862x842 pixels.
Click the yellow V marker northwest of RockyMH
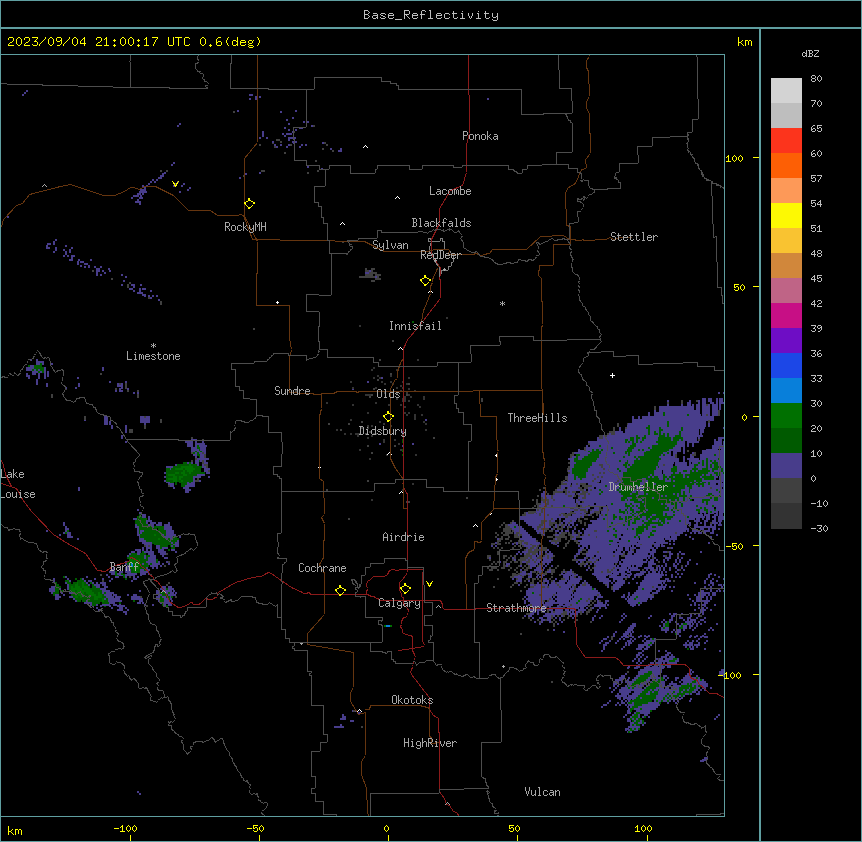pyautogui.click(x=175, y=184)
